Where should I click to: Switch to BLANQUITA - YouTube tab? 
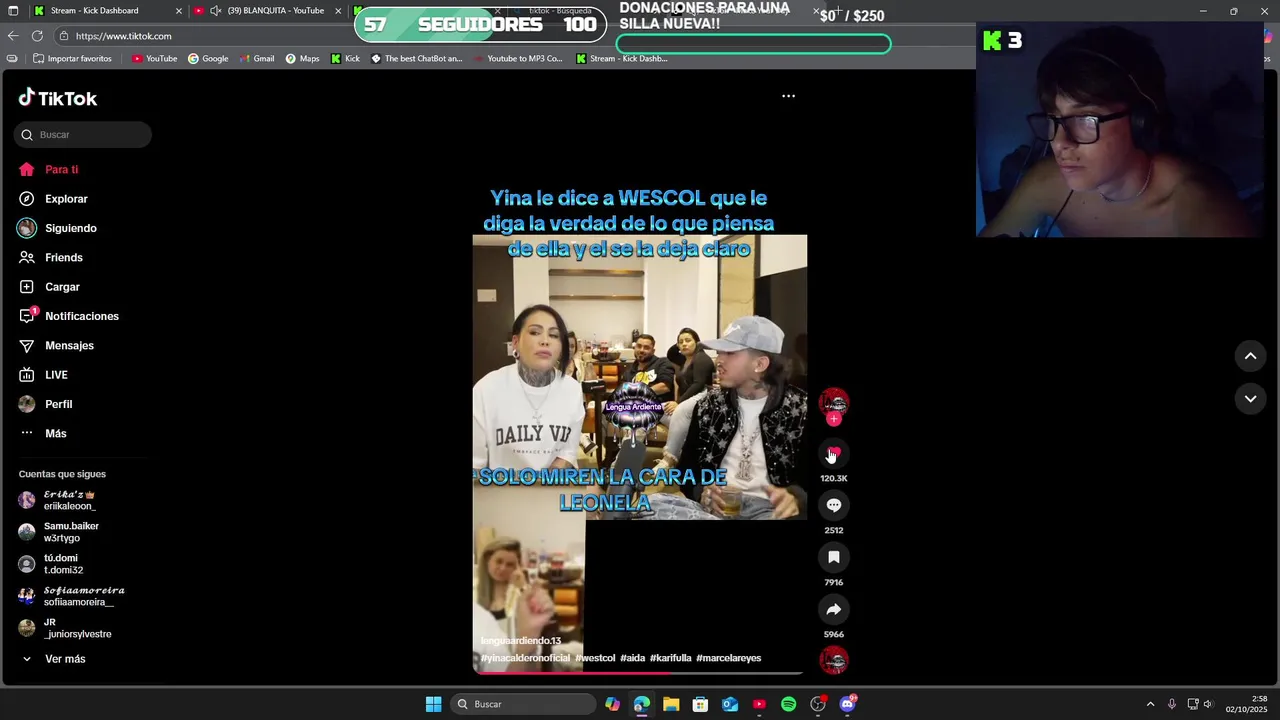268,11
